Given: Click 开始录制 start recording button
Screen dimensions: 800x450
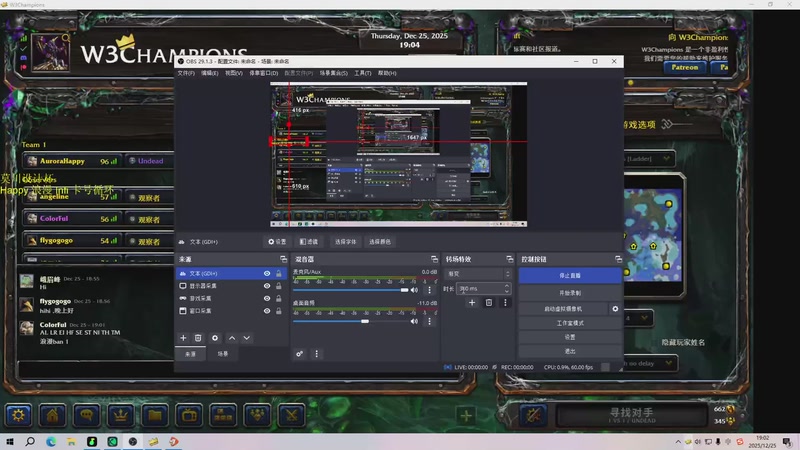Looking at the screenshot, I should pyautogui.click(x=570, y=293).
